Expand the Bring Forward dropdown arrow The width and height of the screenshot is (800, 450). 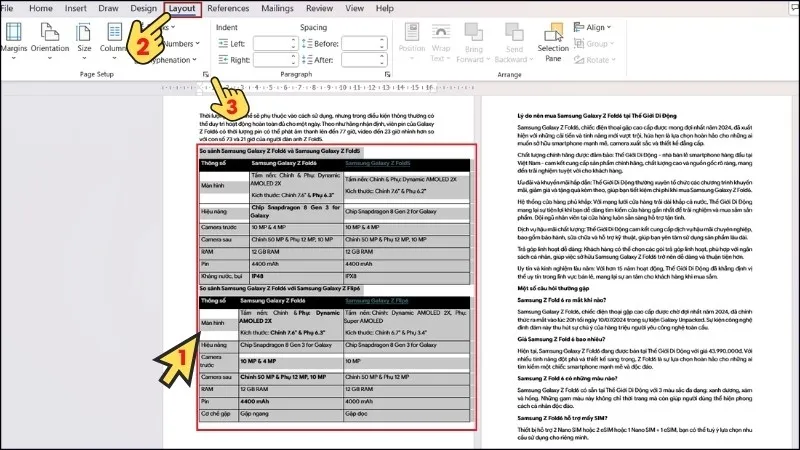(x=488, y=60)
